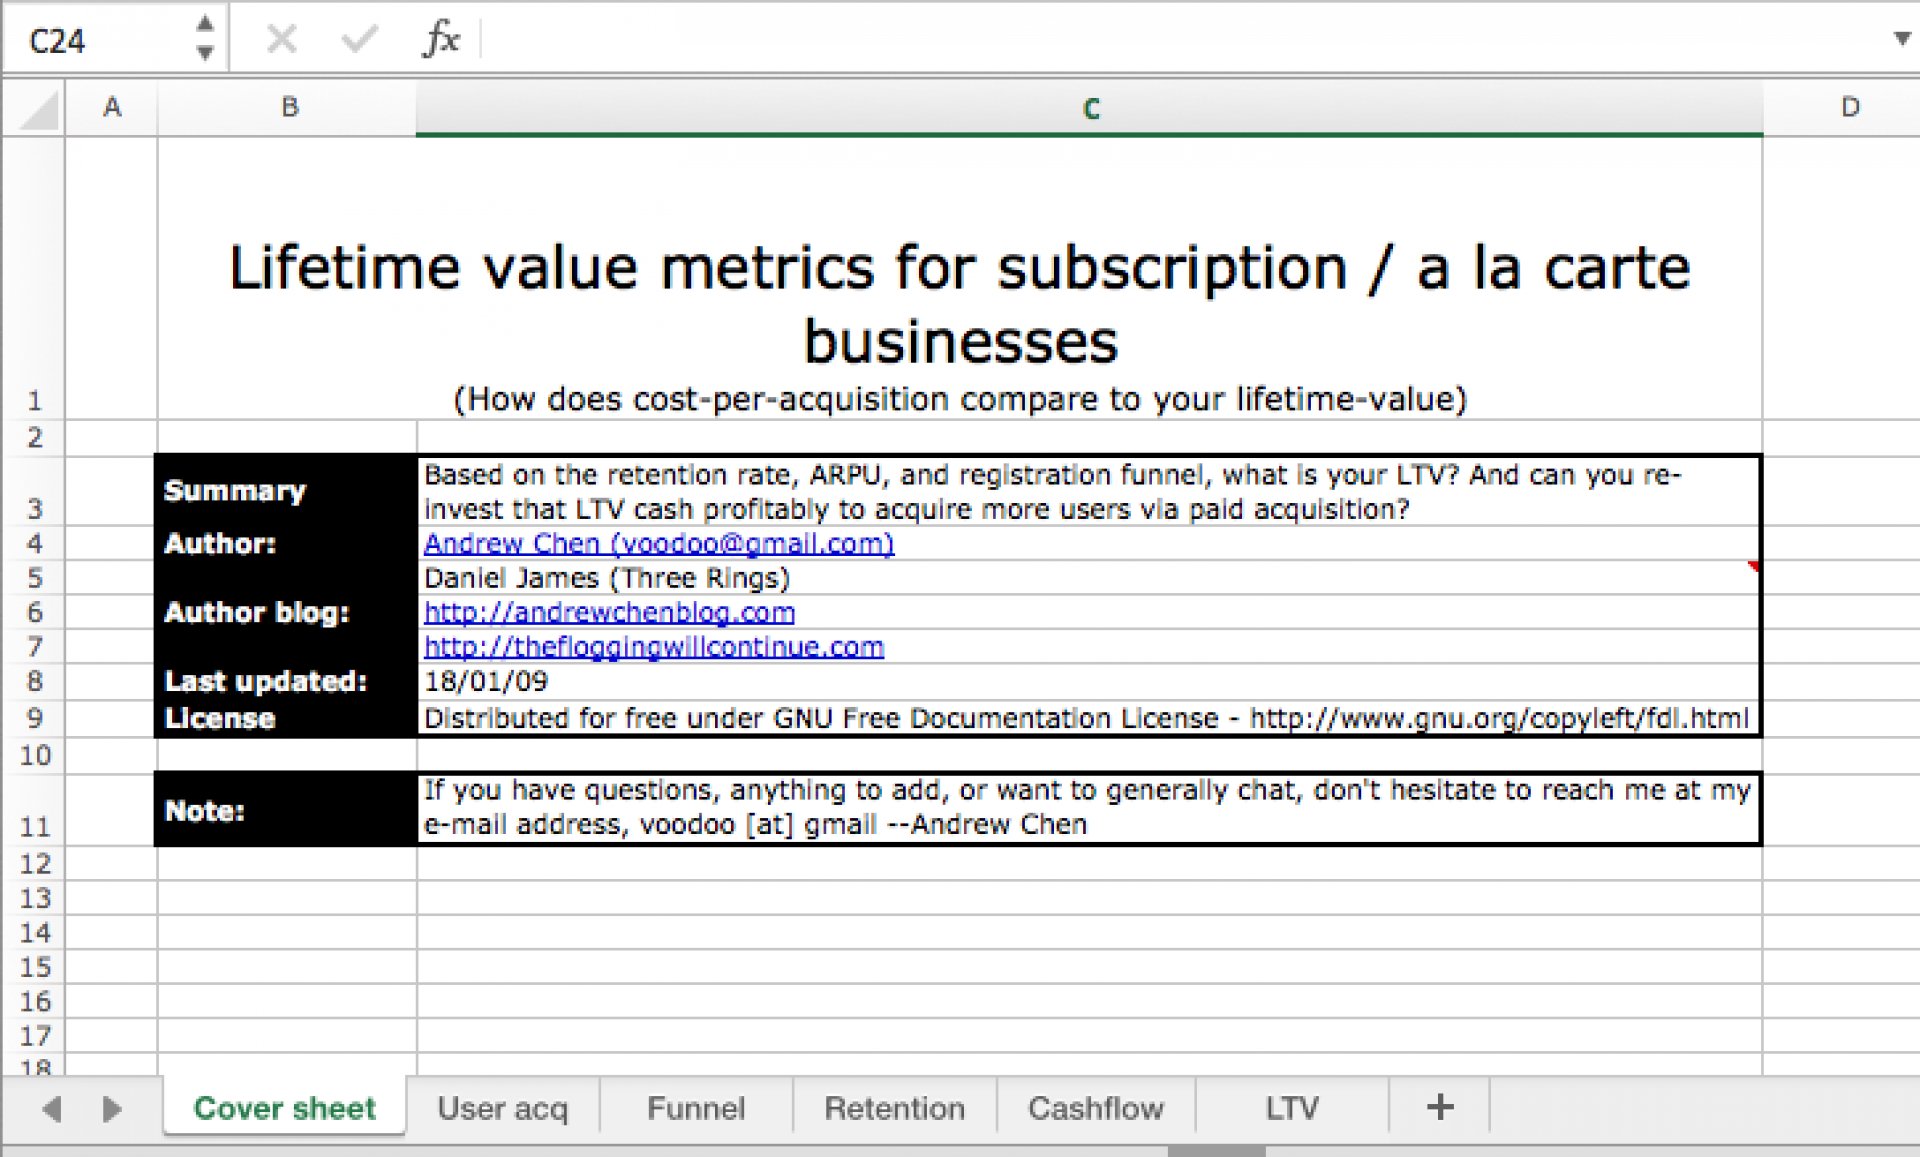Screen dimensions: 1920x1157
Task: Open the Retention sheet tab
Action: click(894, 1108)
